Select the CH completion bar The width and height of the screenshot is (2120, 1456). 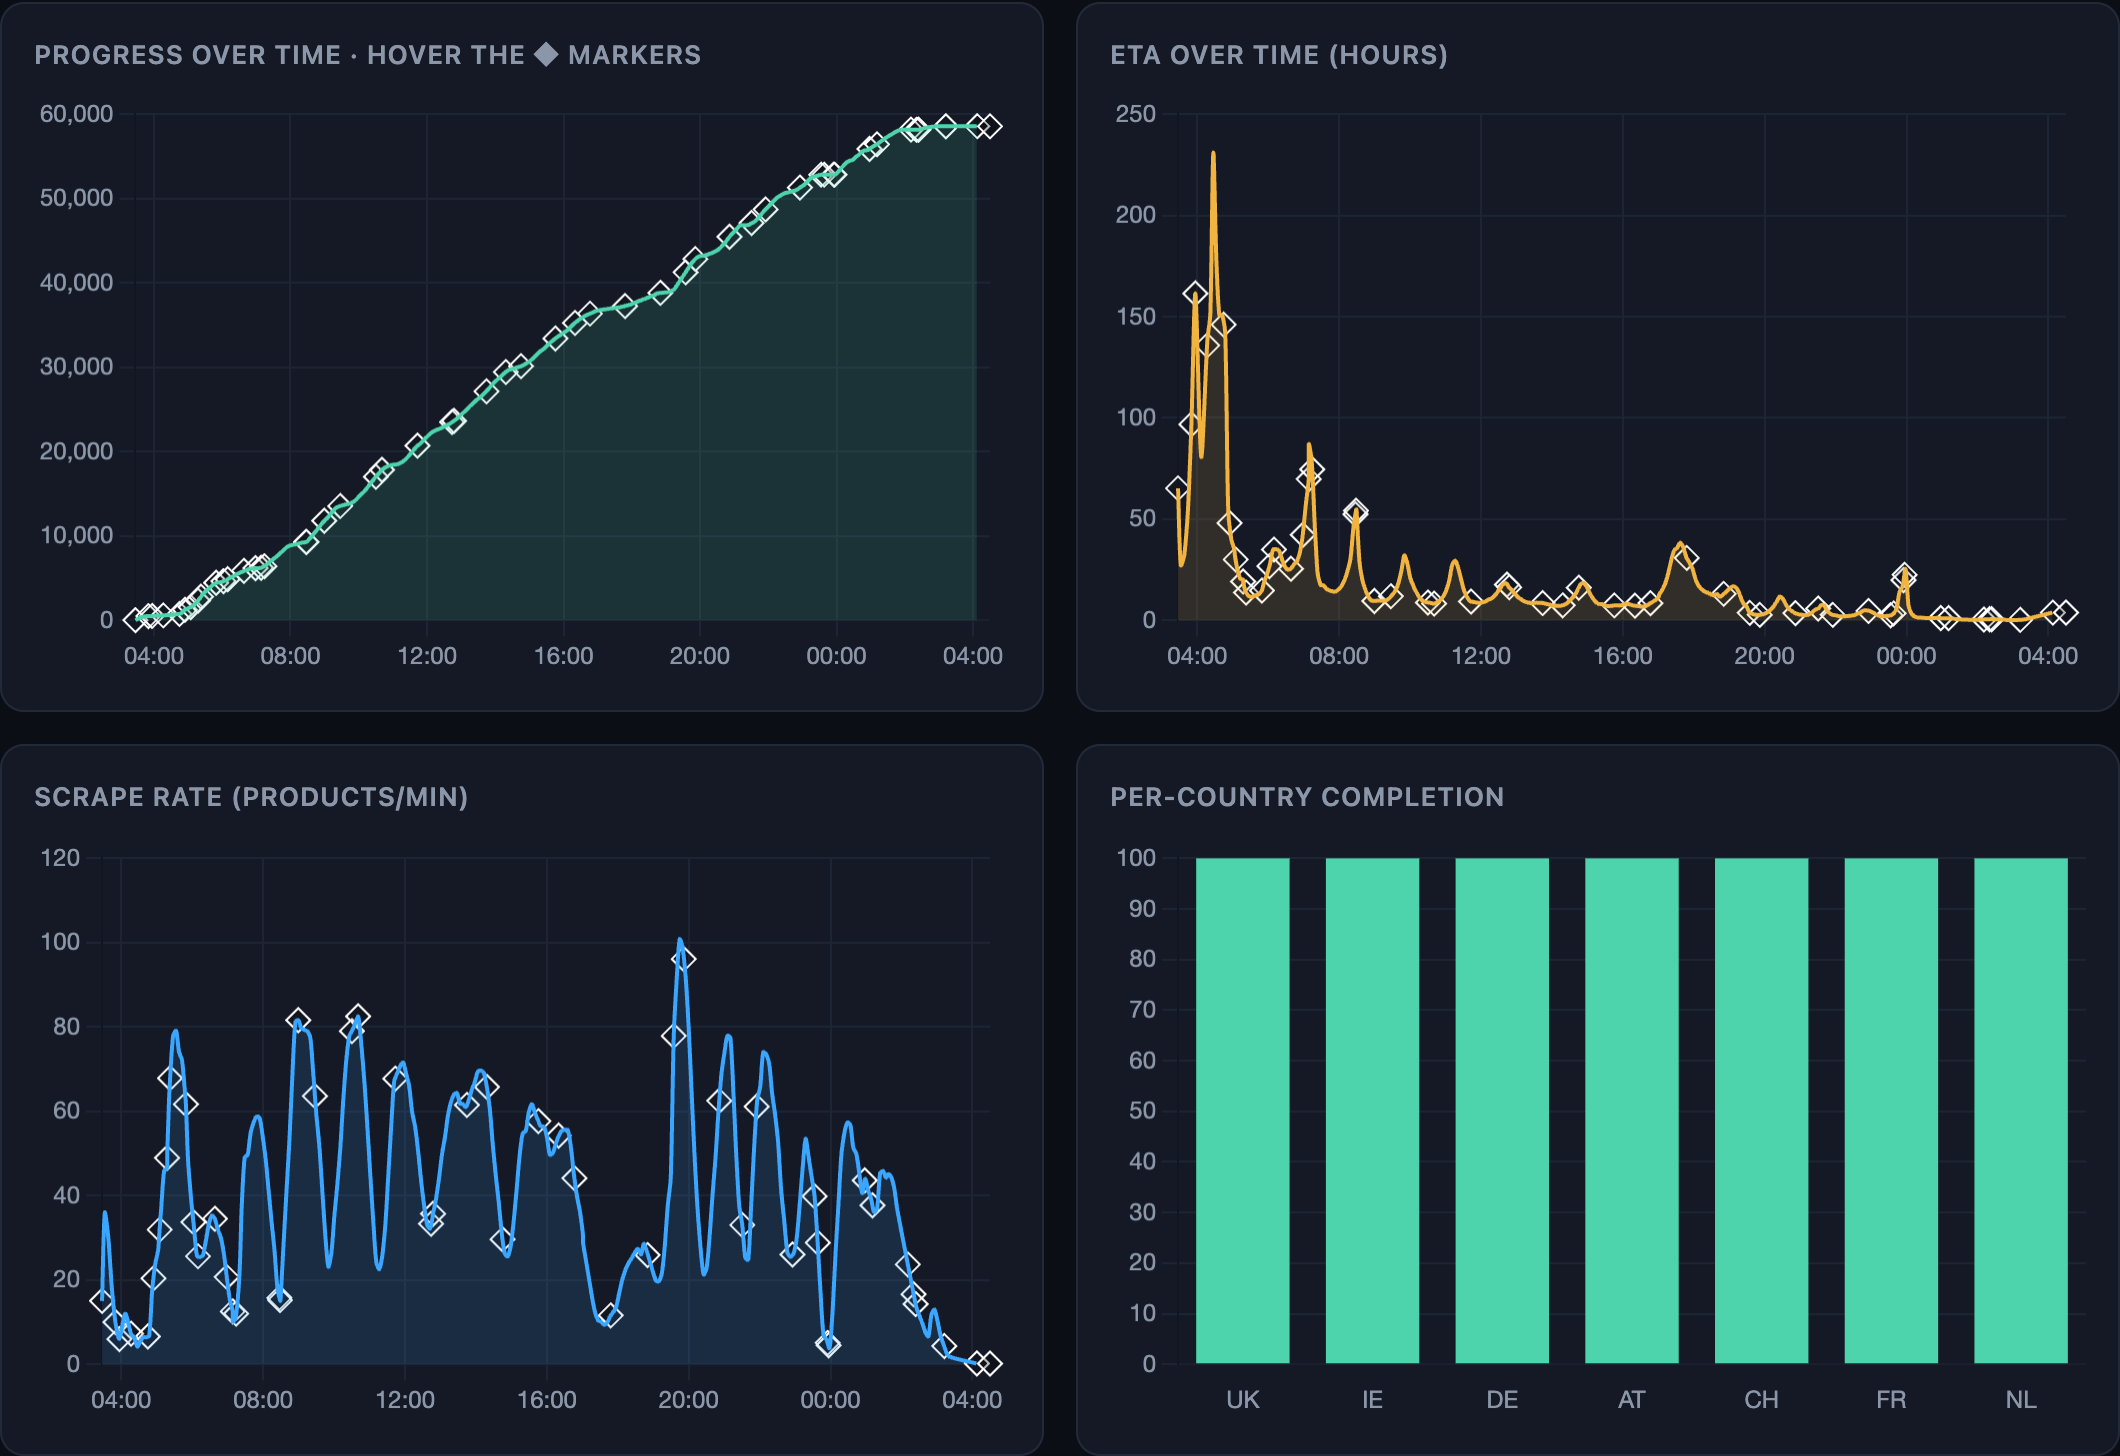coord(1761,1110)
